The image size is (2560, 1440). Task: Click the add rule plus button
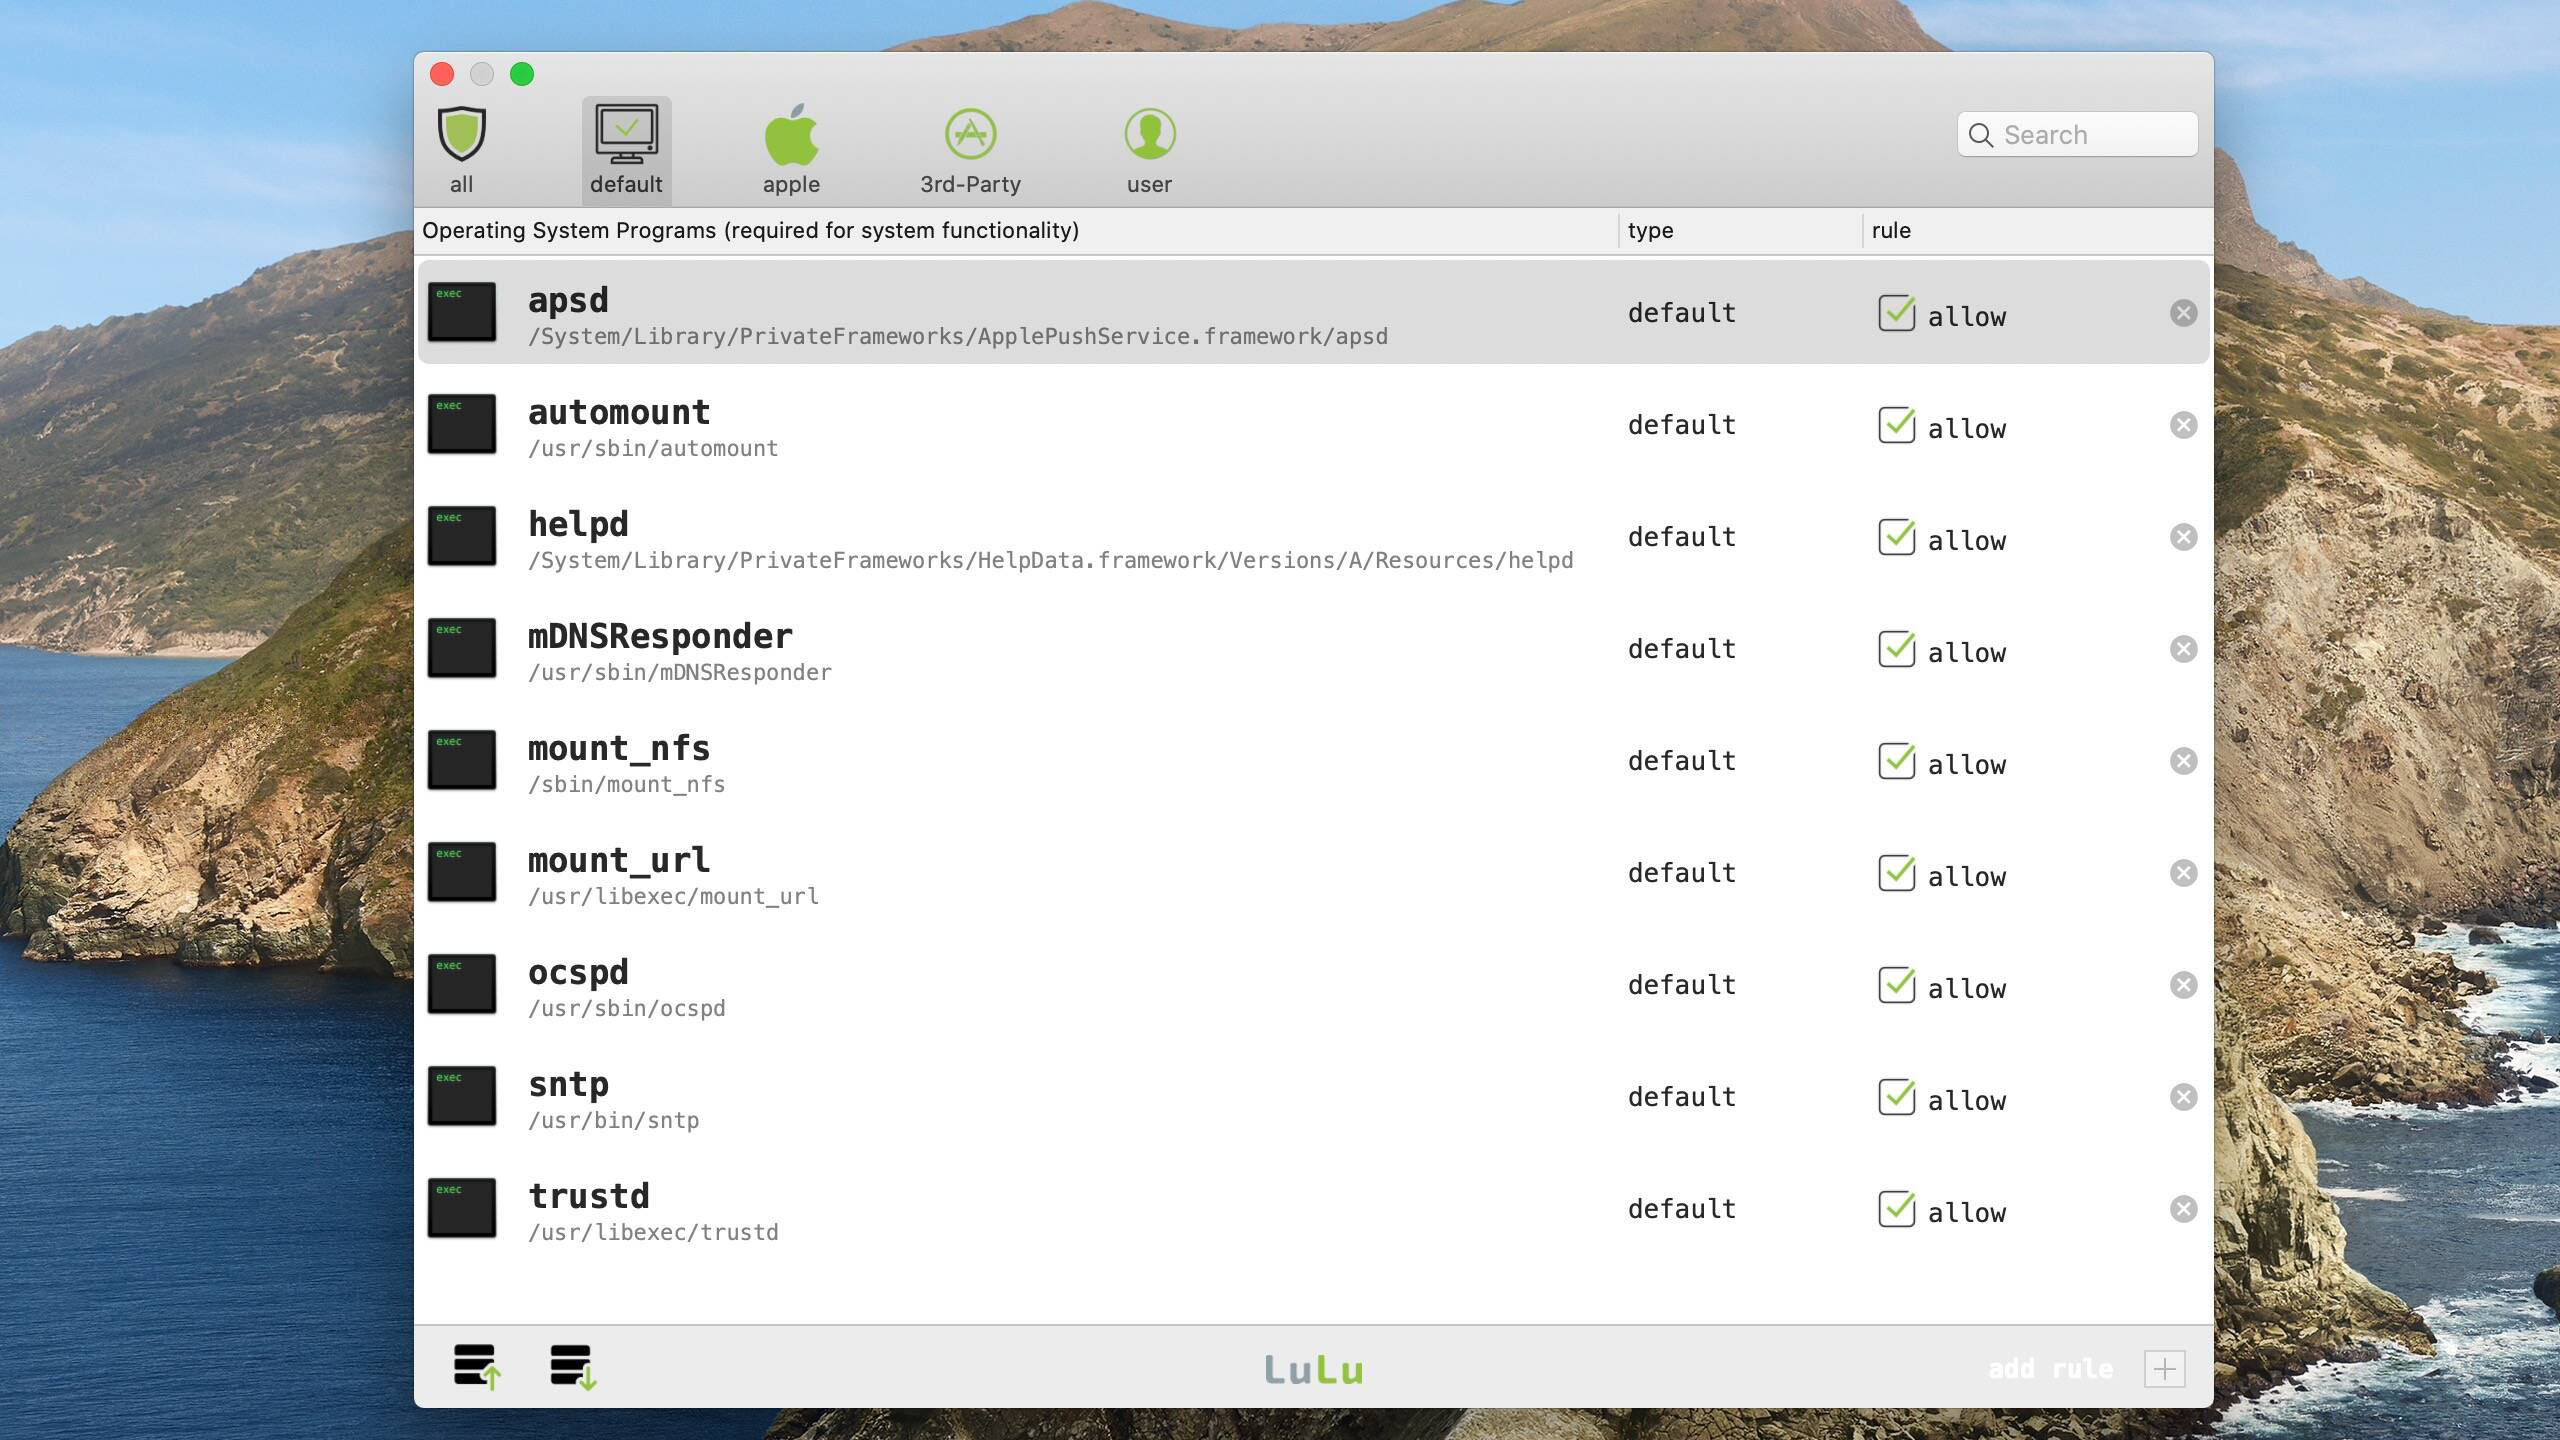click(x=2164, y=1368)
